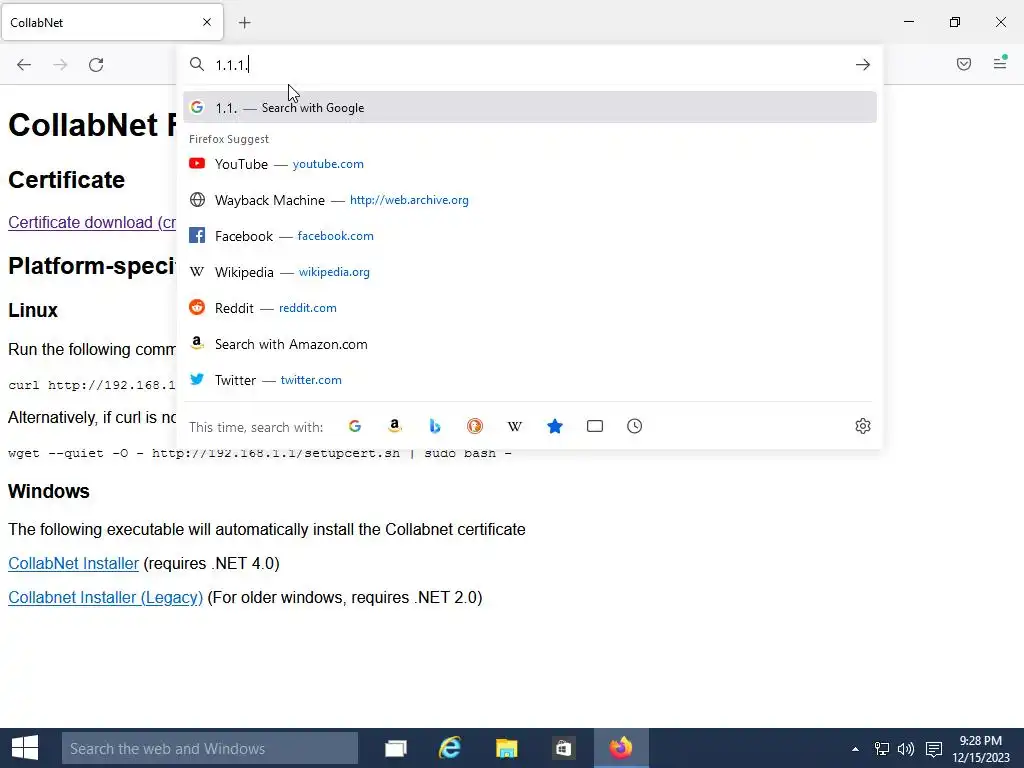
Task: Close the CollabNet tab
Action: [207, 22]
